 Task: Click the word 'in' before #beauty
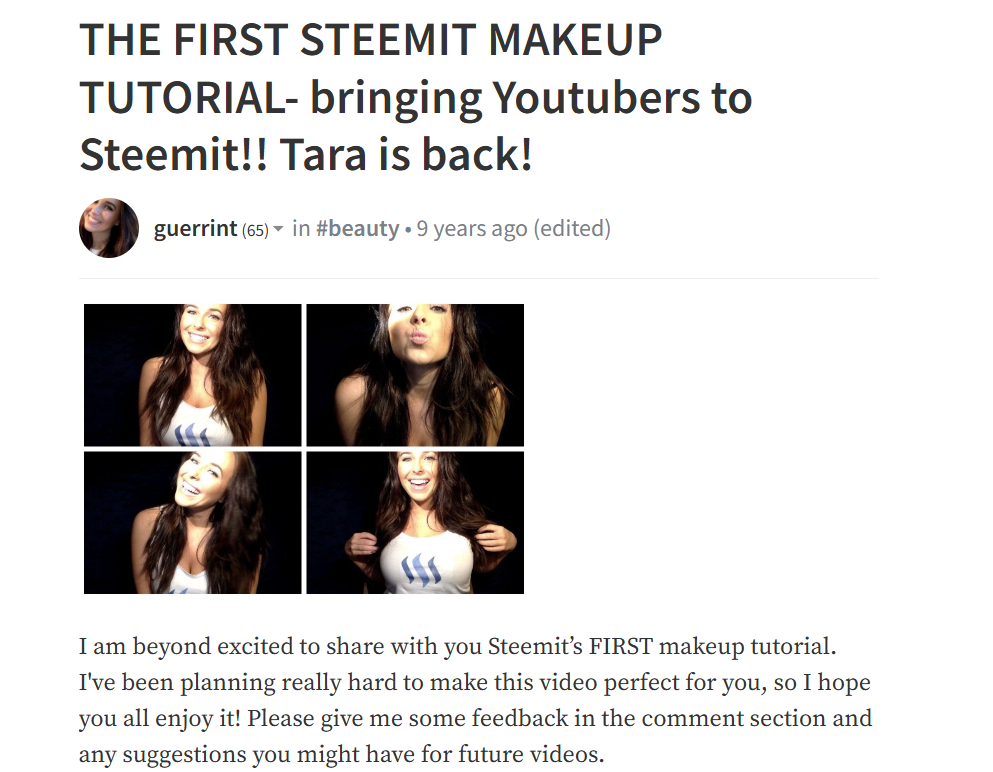tap(301, 229)
